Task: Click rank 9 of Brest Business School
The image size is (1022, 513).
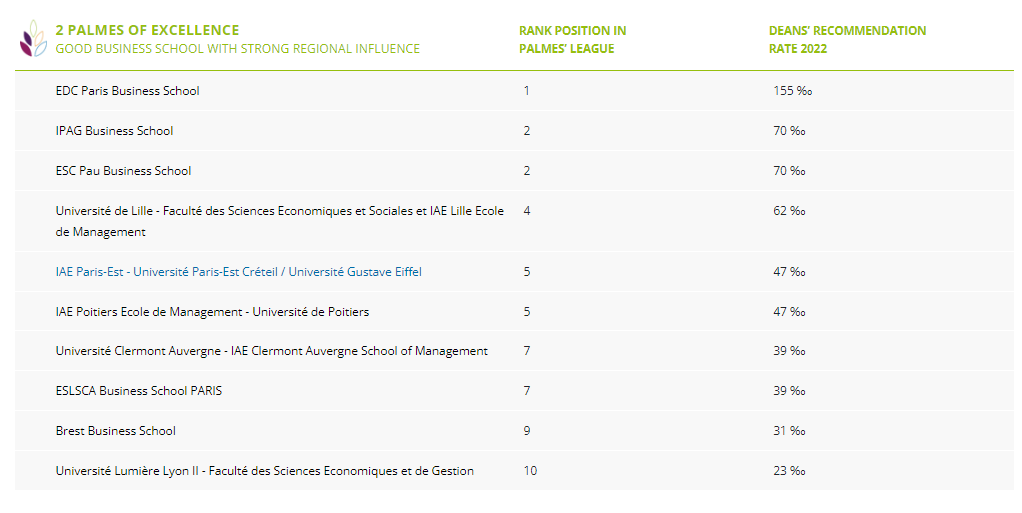Action: (x=527, y=431)
